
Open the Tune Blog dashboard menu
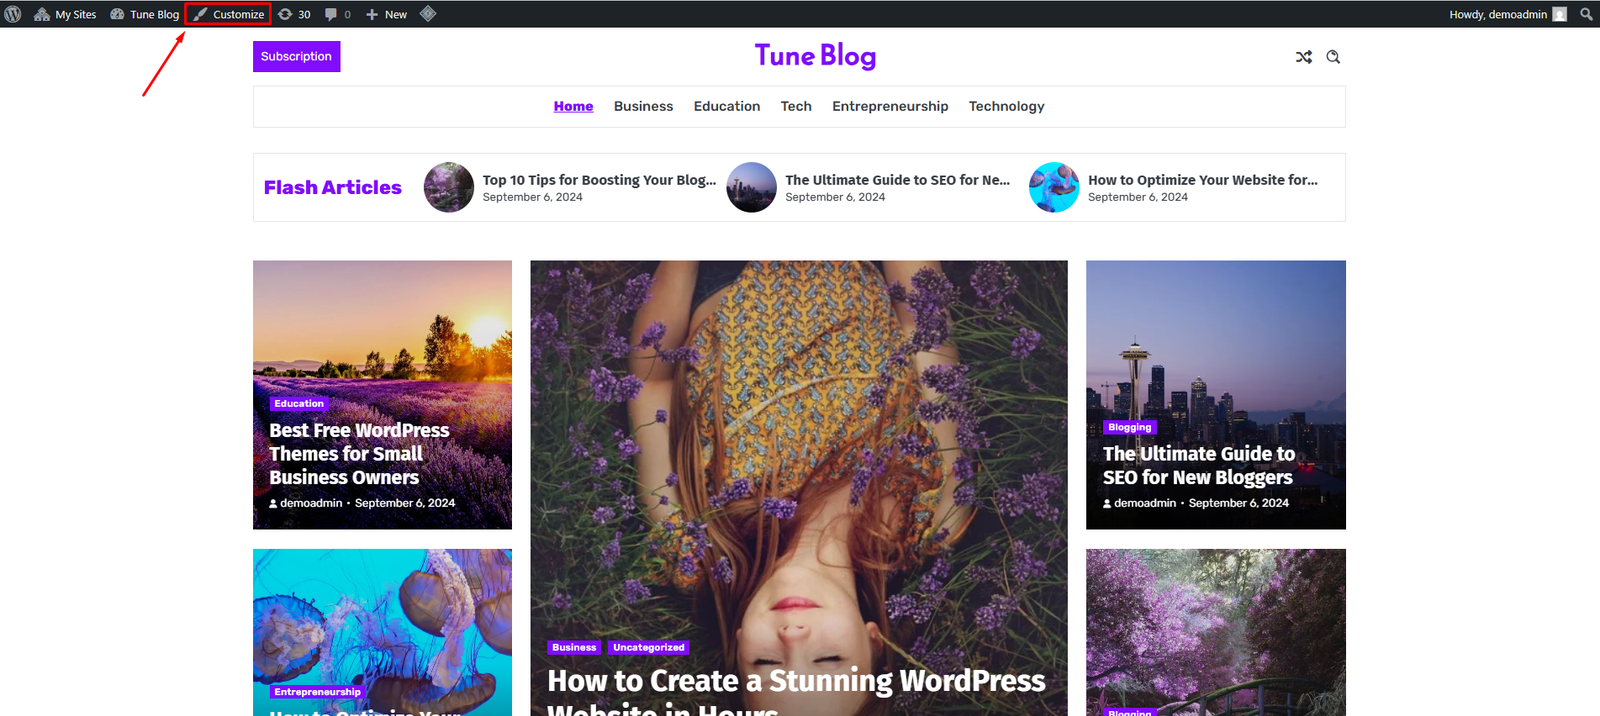145,14
